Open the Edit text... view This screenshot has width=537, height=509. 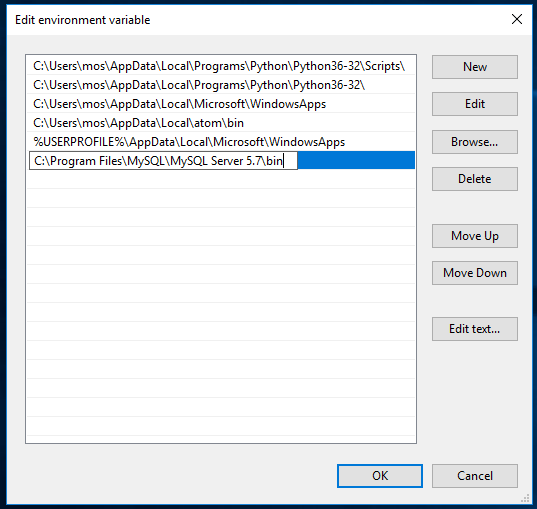click(x=475, y=329)
